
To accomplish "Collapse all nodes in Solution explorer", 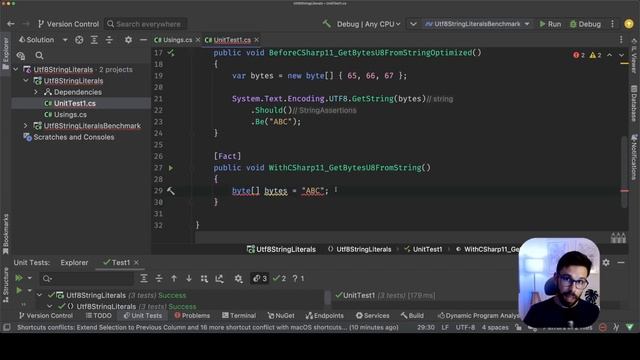I will pos(109,40).
